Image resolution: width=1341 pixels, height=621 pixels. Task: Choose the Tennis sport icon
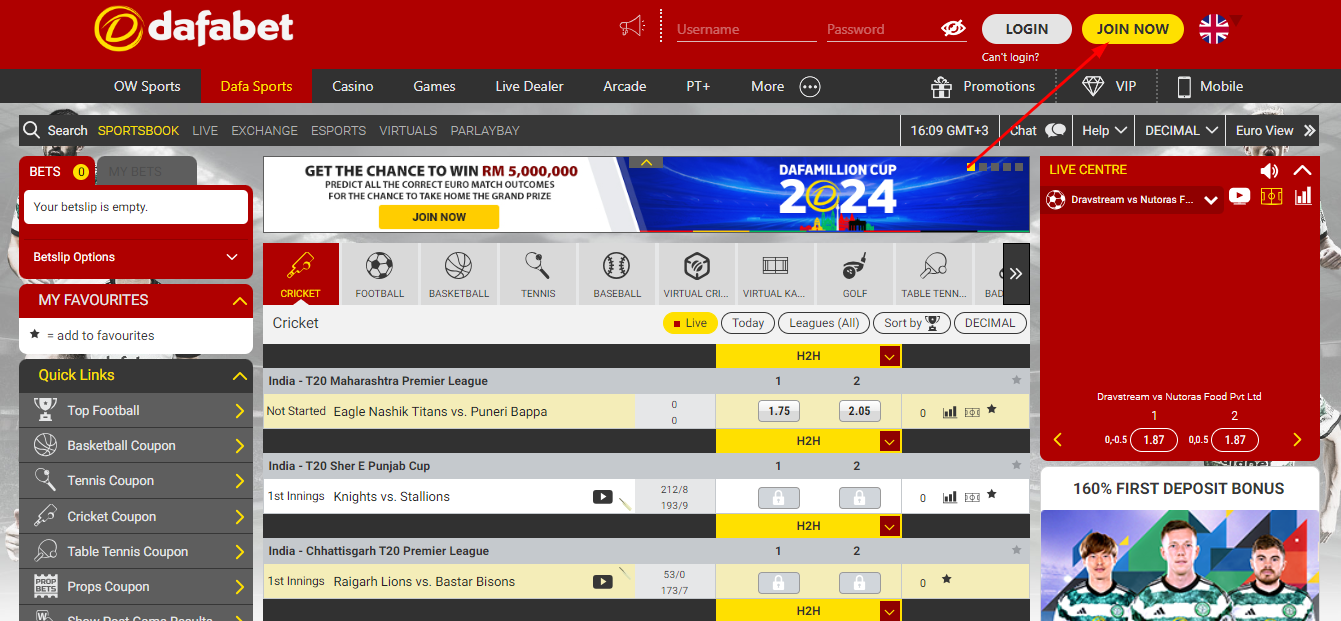538,273
